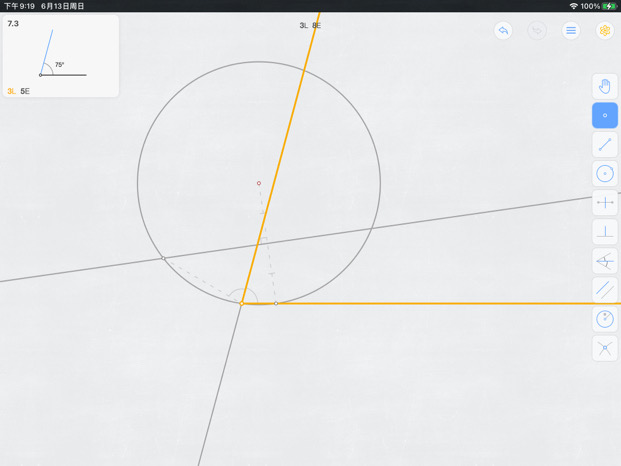Select the Move (hand) tool
This screenshot has width=621, height=466.
605,86
